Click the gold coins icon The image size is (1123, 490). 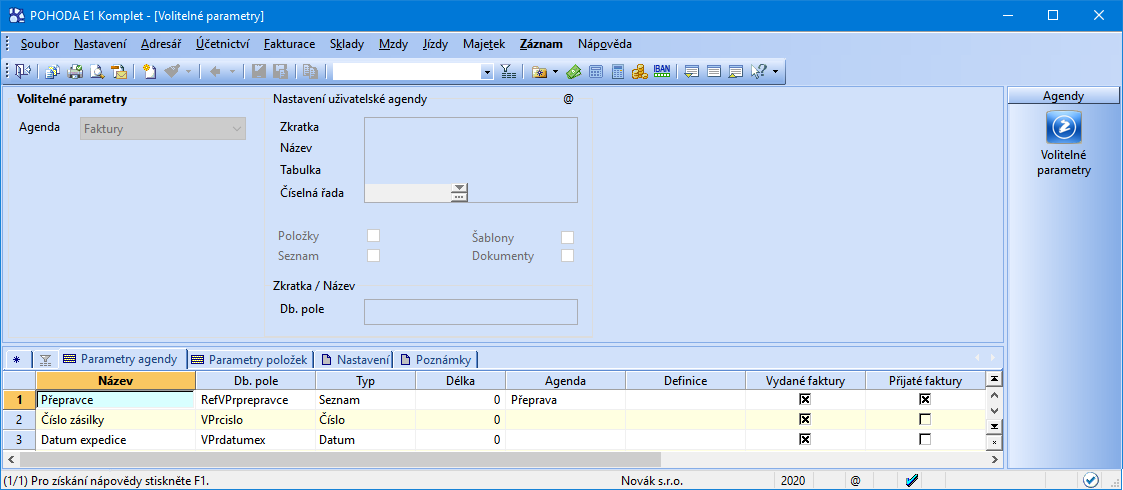point(640,71)
